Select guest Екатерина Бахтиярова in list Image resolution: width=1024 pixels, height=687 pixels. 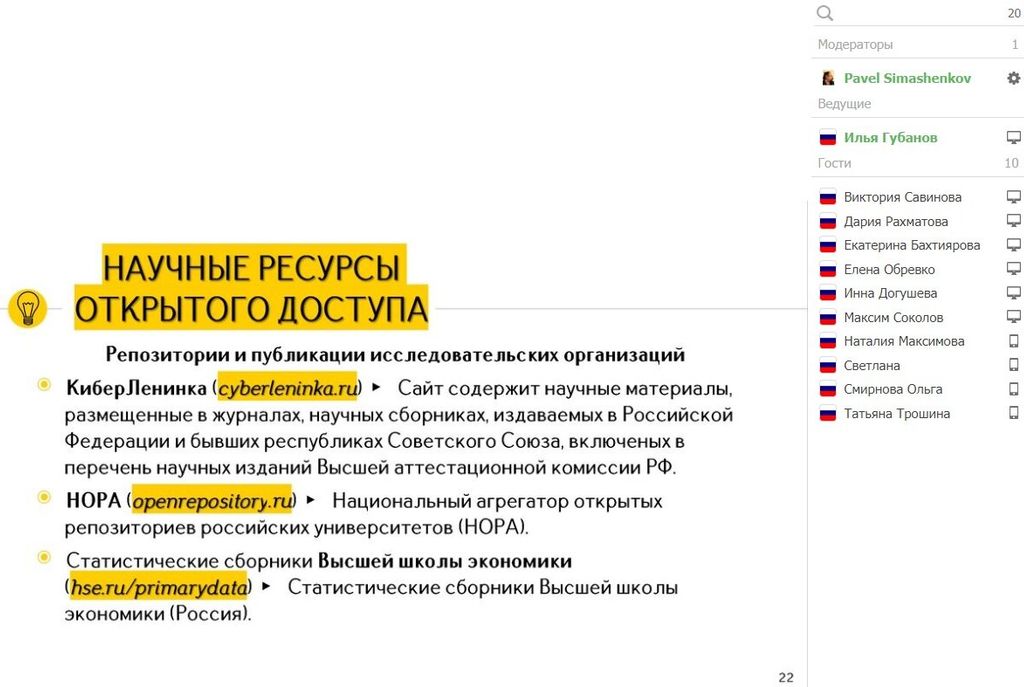(912, 246)
